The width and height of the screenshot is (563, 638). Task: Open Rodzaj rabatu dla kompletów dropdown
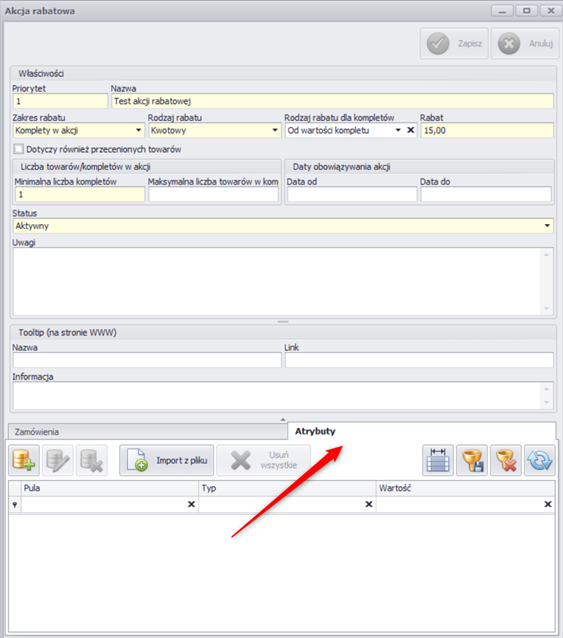(x=398, y=130)
